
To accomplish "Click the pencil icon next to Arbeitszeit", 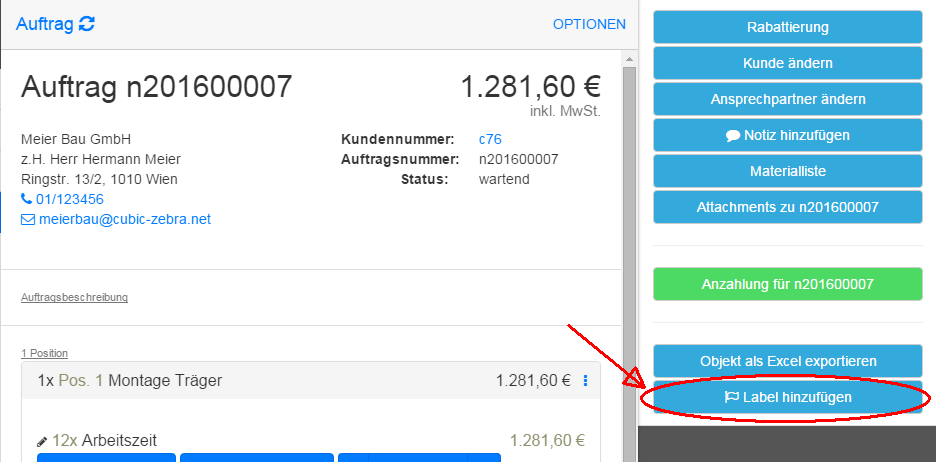I will 41,441.
